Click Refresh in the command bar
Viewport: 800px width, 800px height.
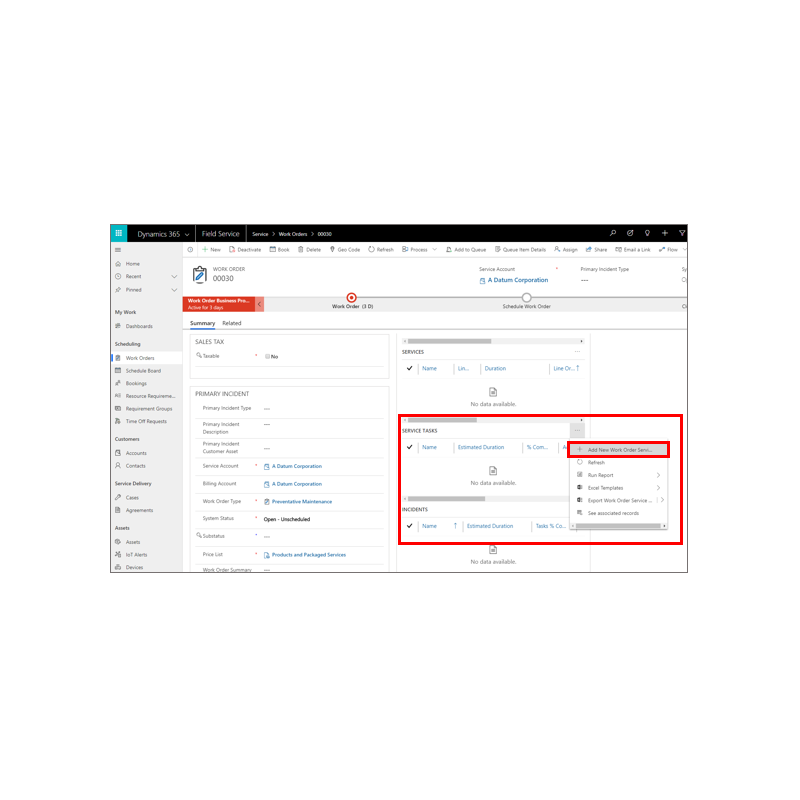381,249
